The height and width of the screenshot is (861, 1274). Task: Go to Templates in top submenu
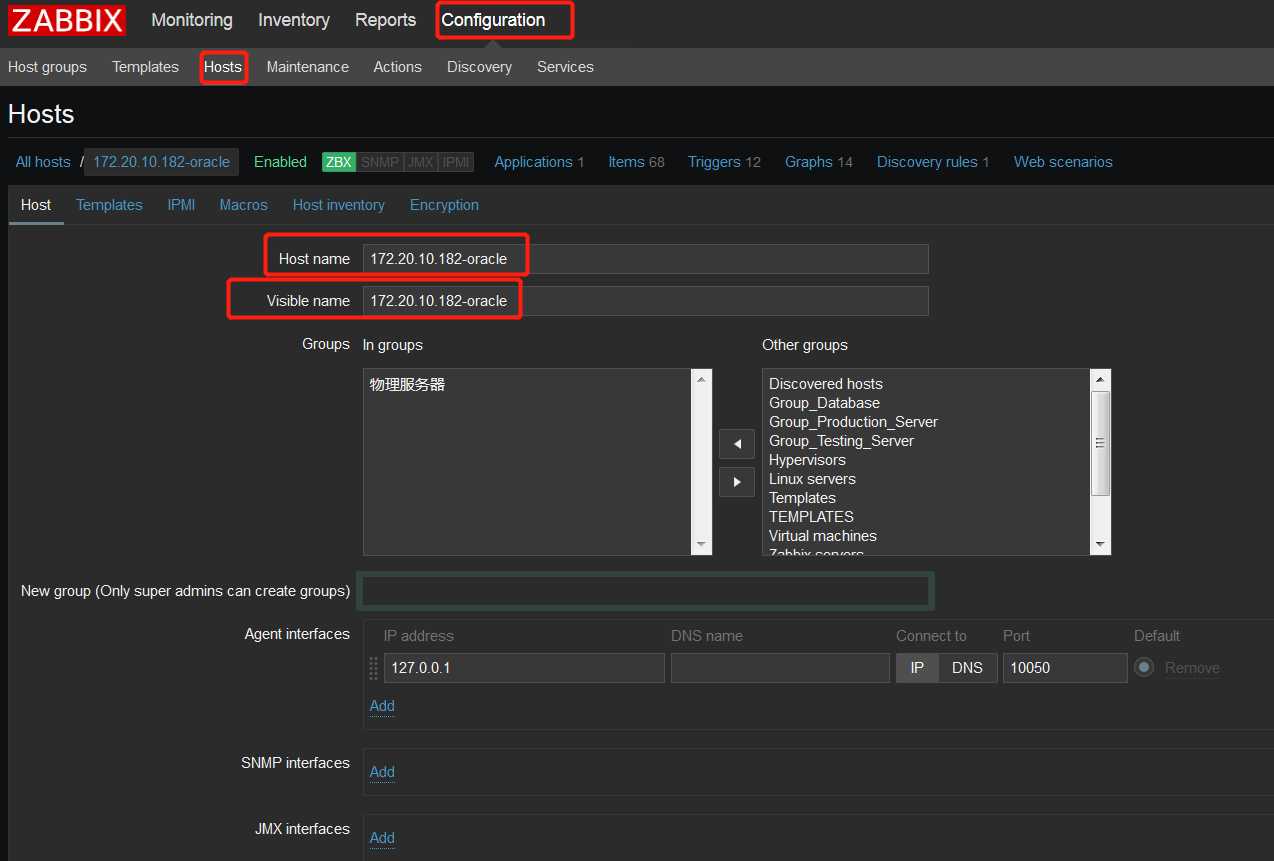click(x=145, y=67)
